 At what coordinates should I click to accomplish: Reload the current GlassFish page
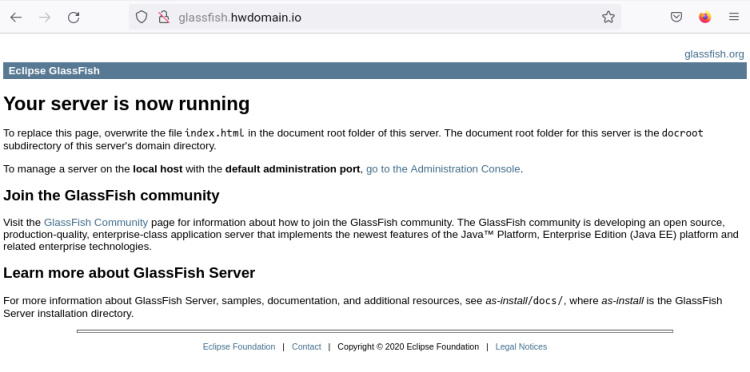(x=73, y=18)
